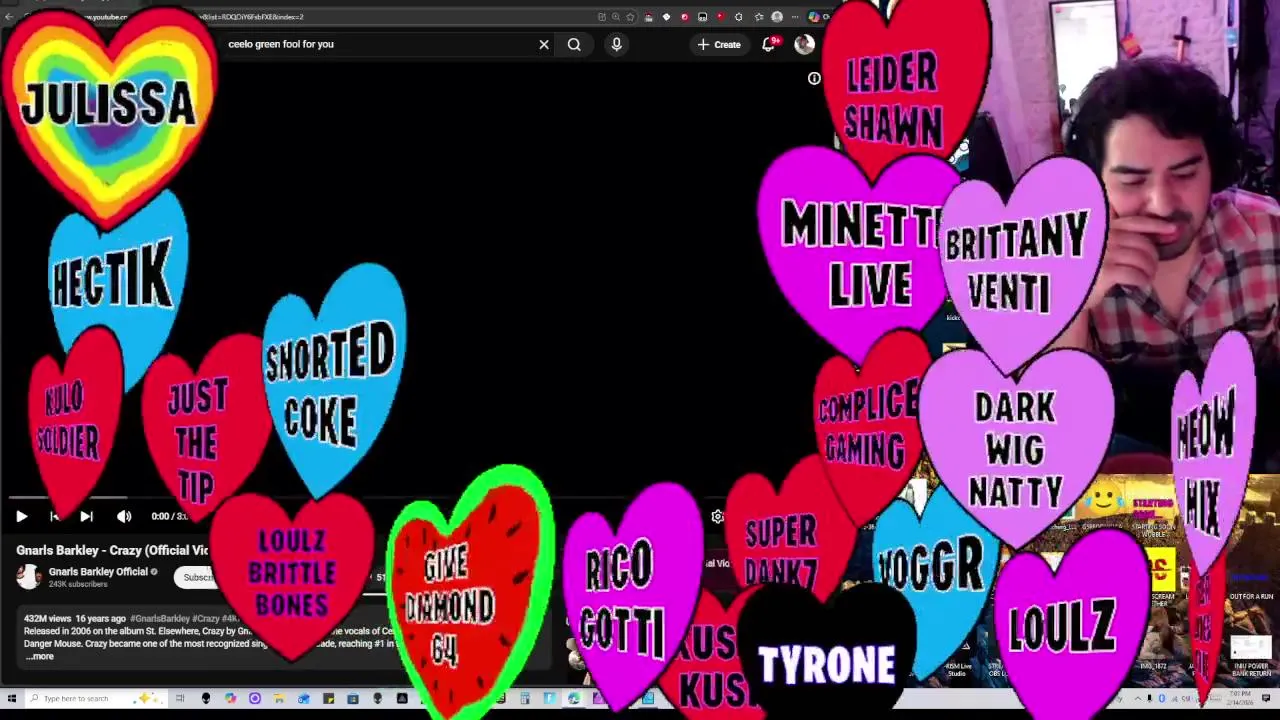Open Sticky Notes taskbar icon

pos(328,698)
